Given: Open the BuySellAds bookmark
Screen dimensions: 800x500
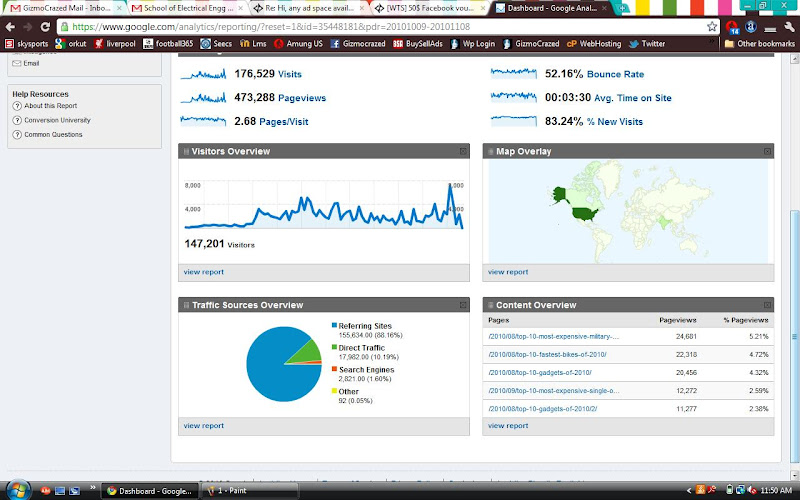Looking at the screenshot, I should [x=417, y=44].
